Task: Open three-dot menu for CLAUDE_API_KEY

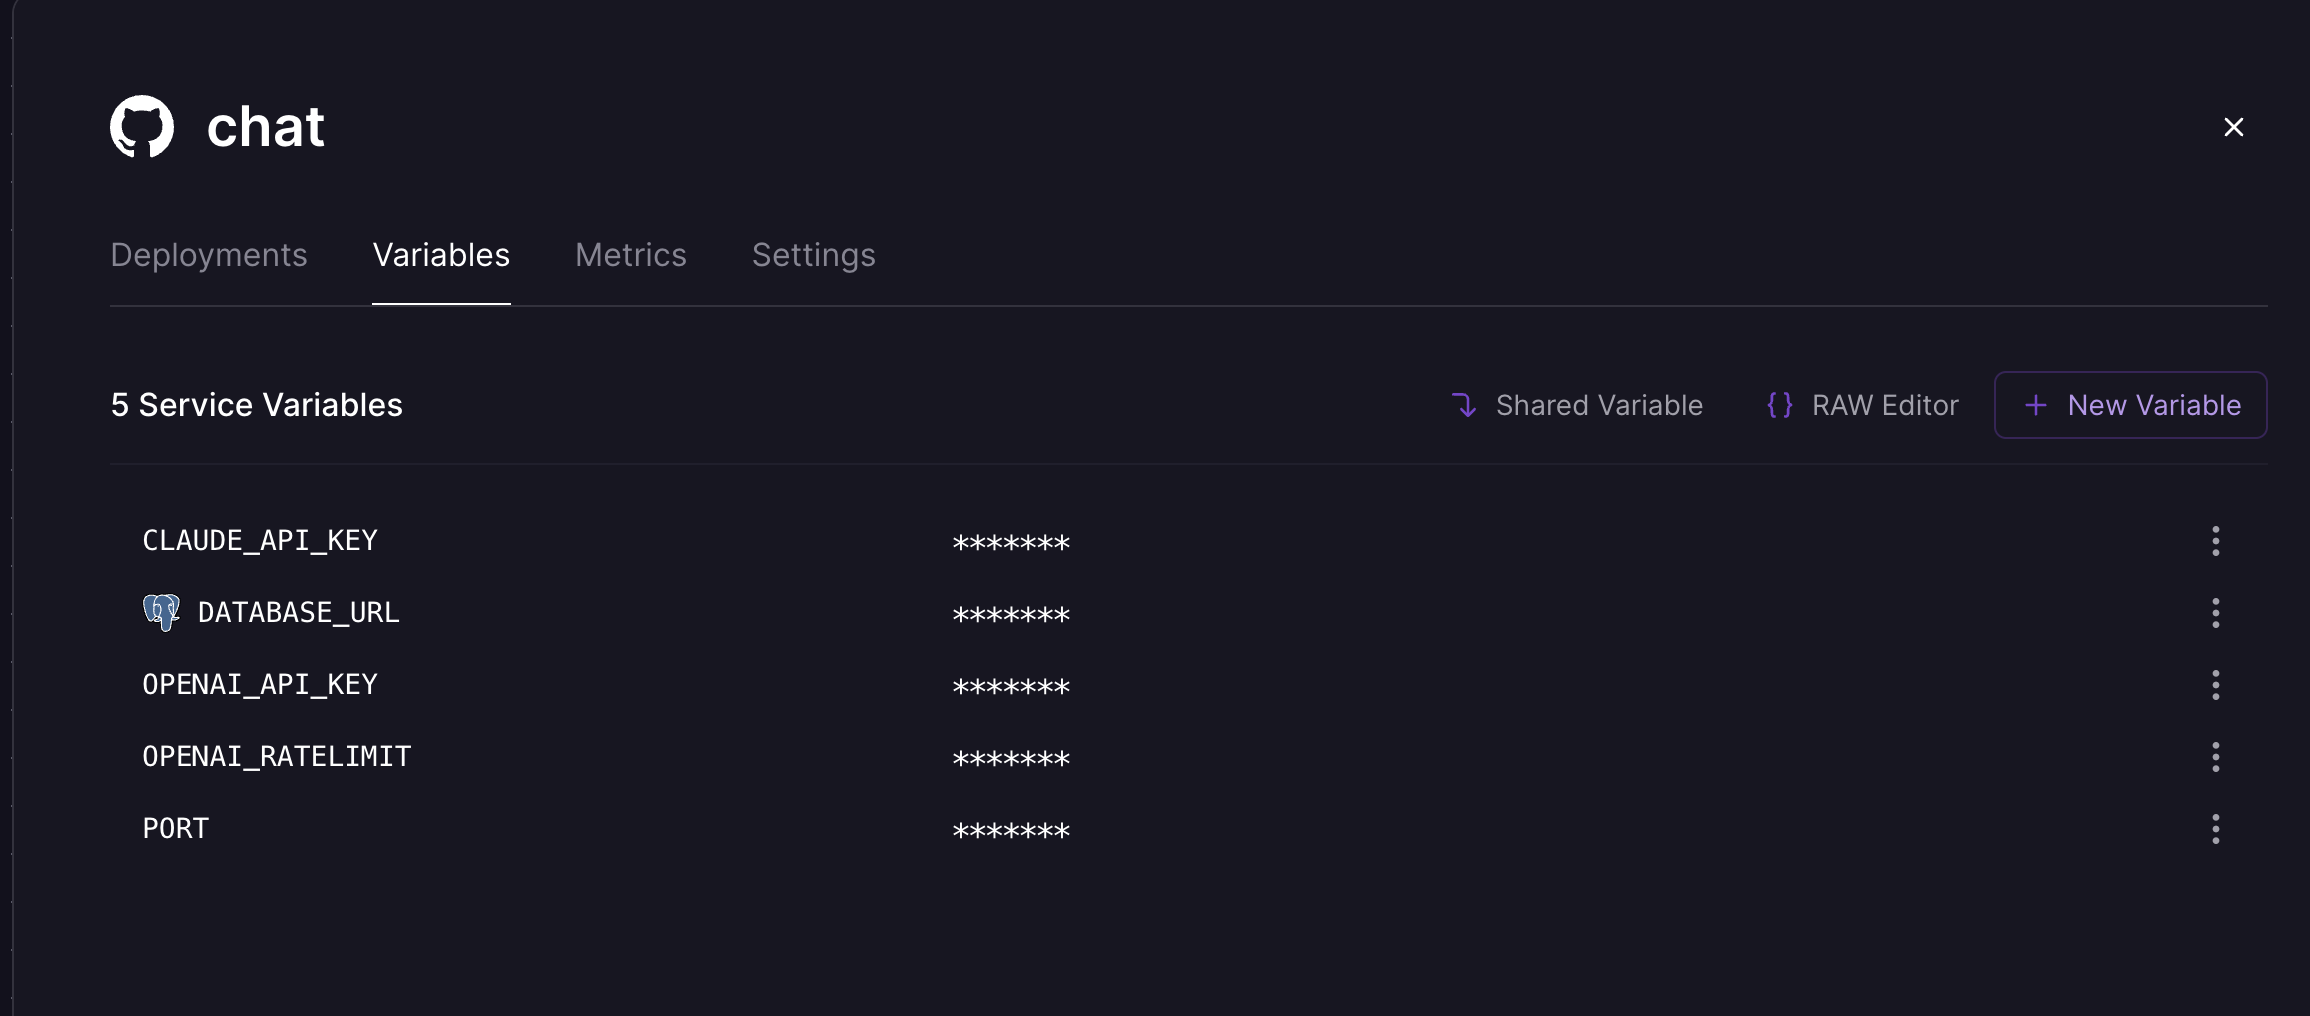Action: 2215,541
